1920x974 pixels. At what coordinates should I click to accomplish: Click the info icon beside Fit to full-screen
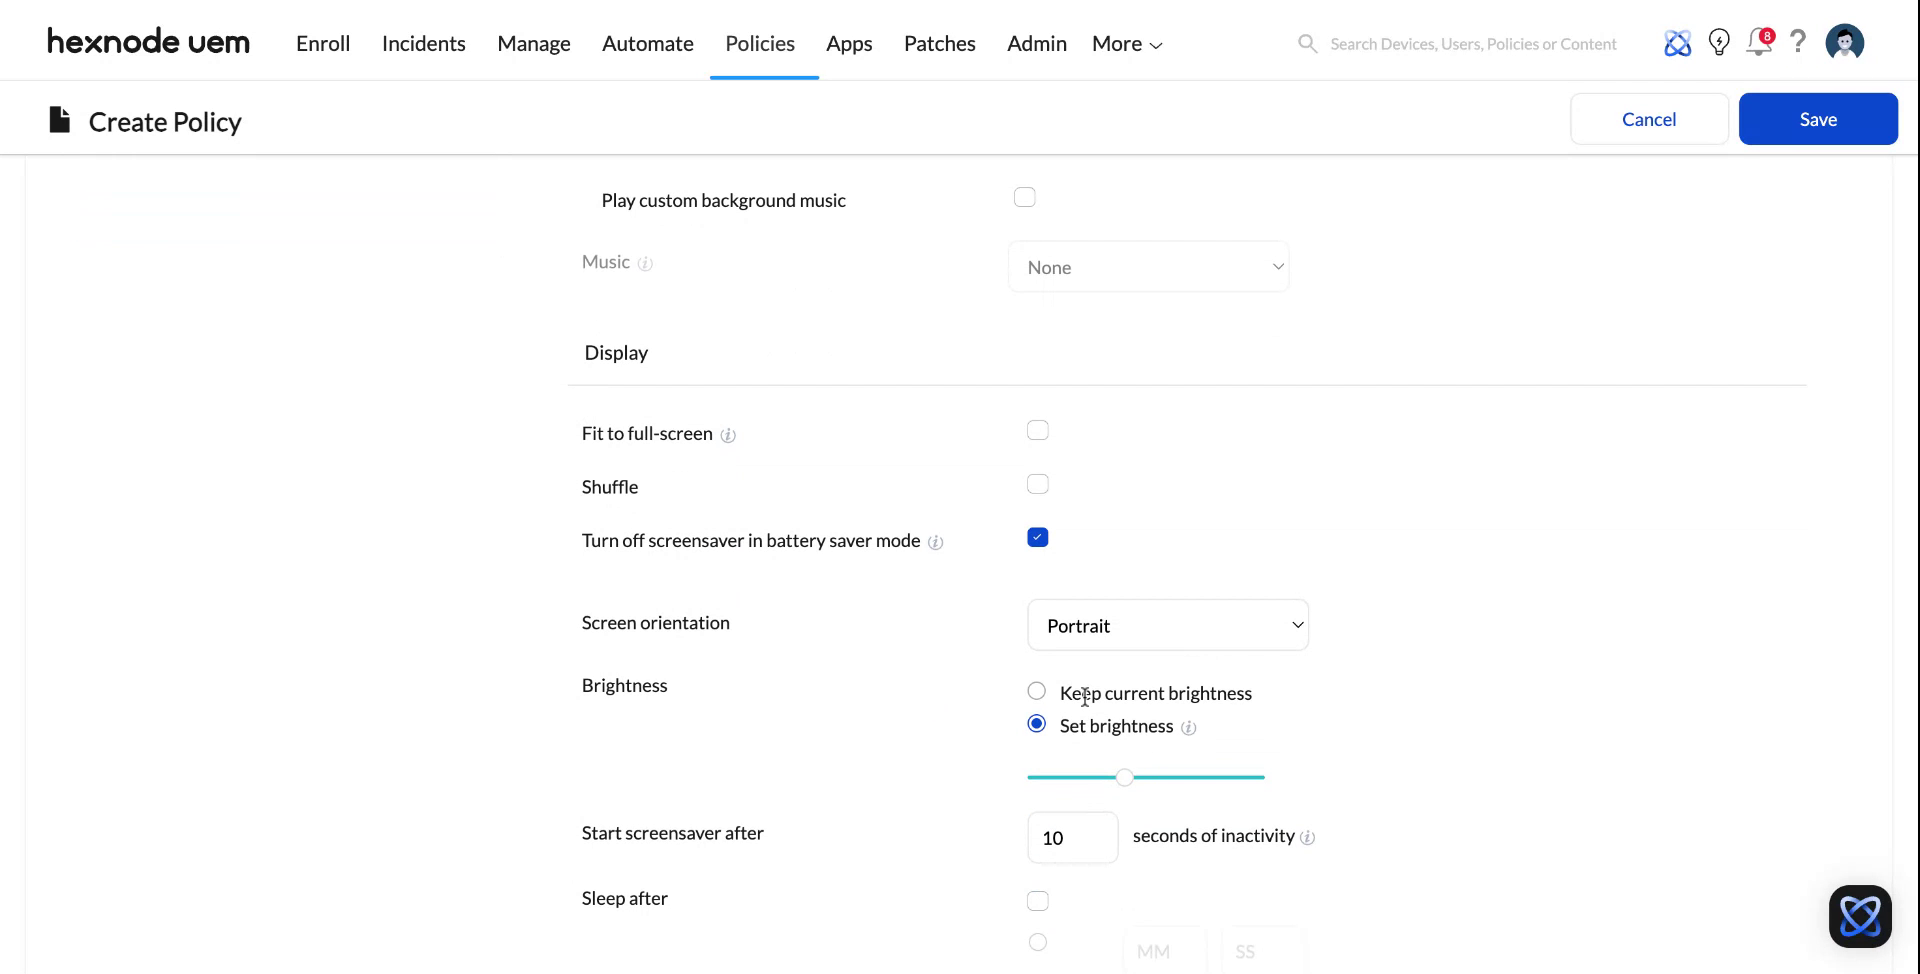(x=728, y=435)
